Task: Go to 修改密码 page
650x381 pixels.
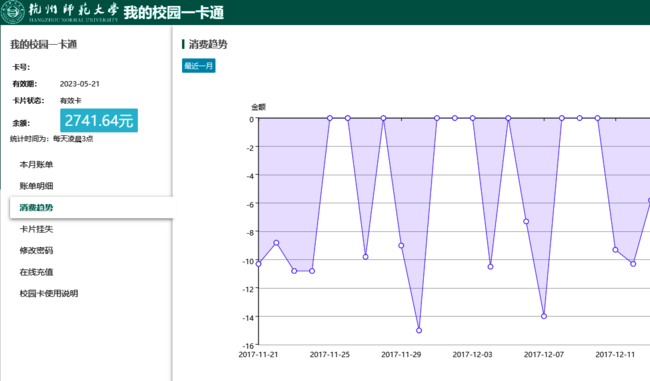Action: [x=36, y=250]
